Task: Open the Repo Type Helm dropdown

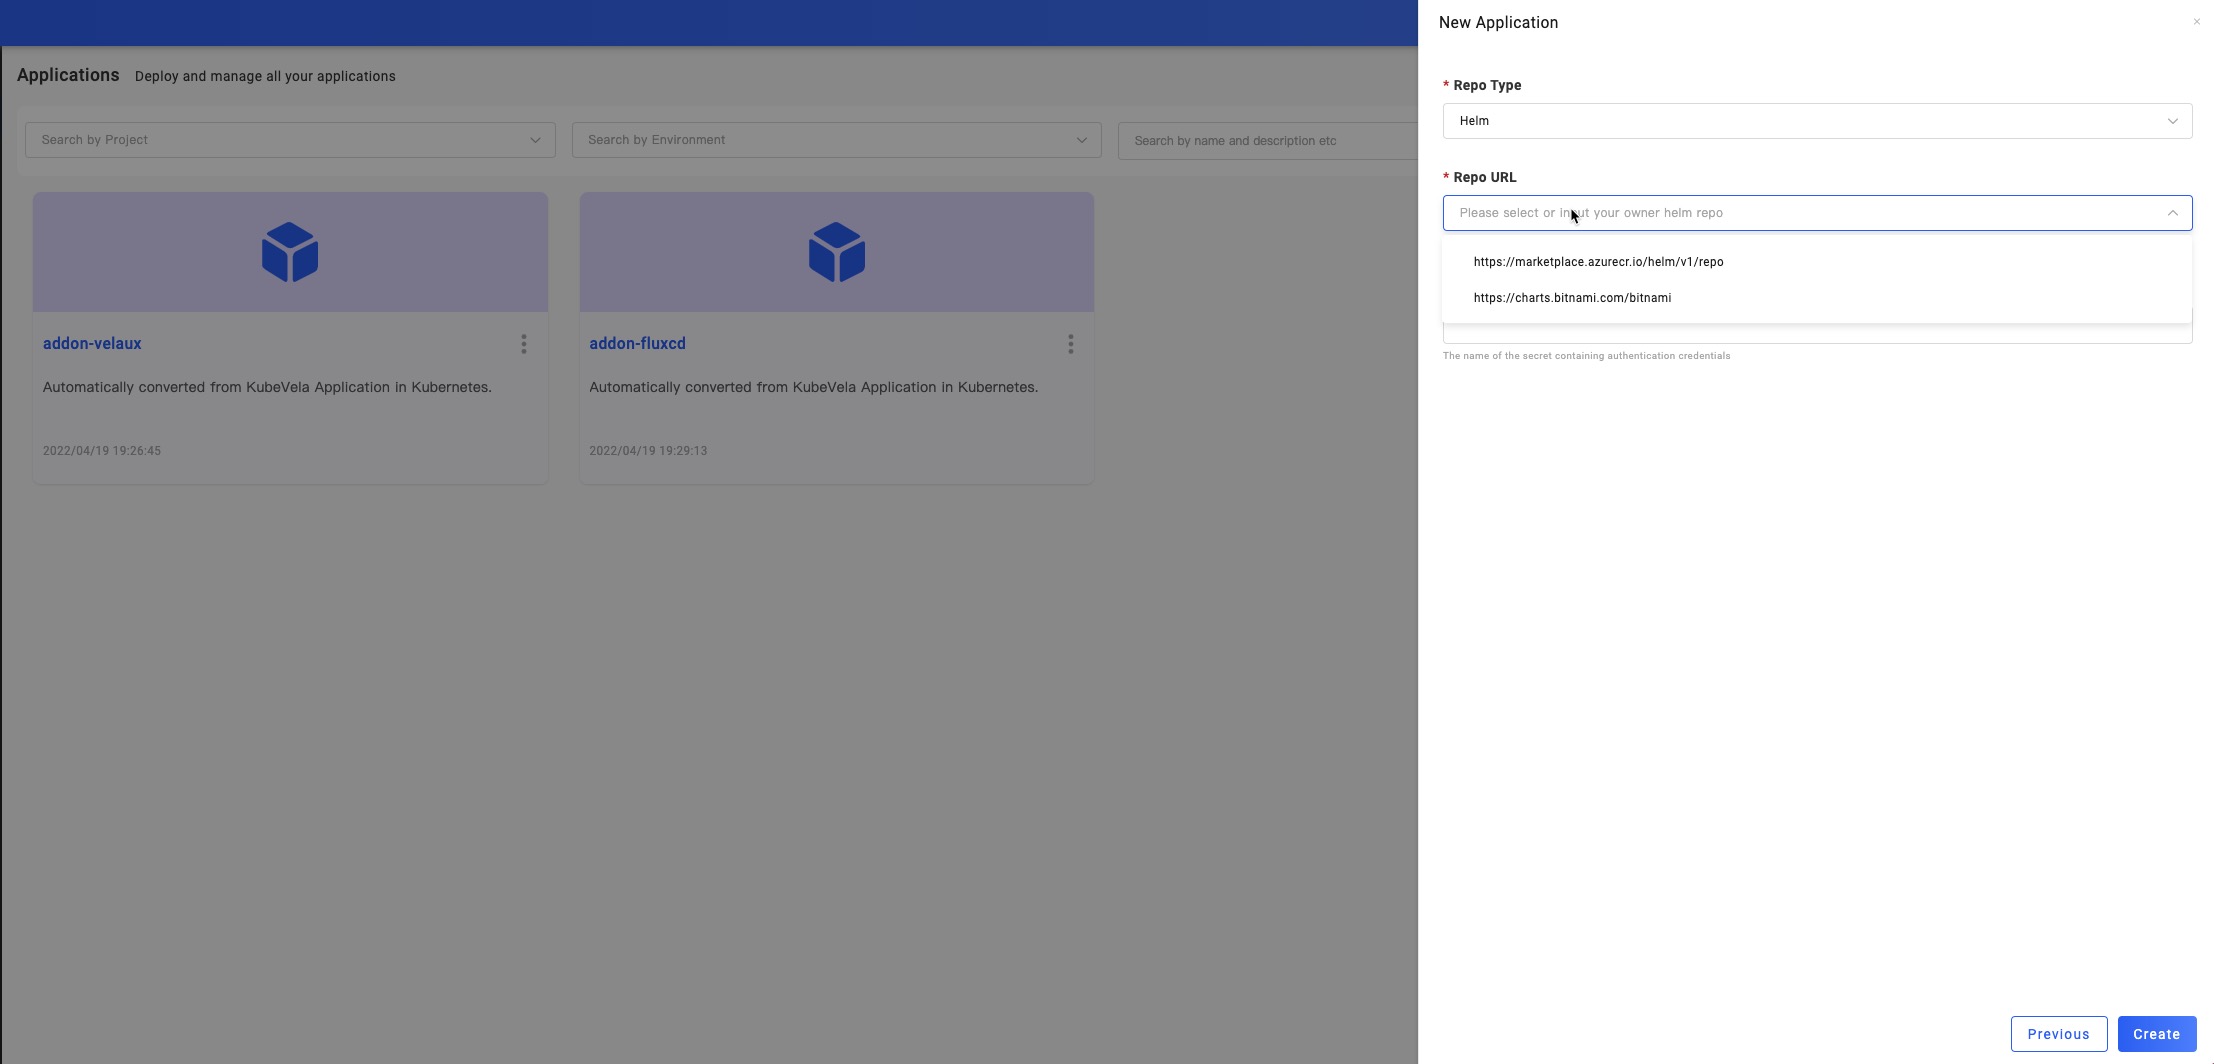Action: [1800, 121]
